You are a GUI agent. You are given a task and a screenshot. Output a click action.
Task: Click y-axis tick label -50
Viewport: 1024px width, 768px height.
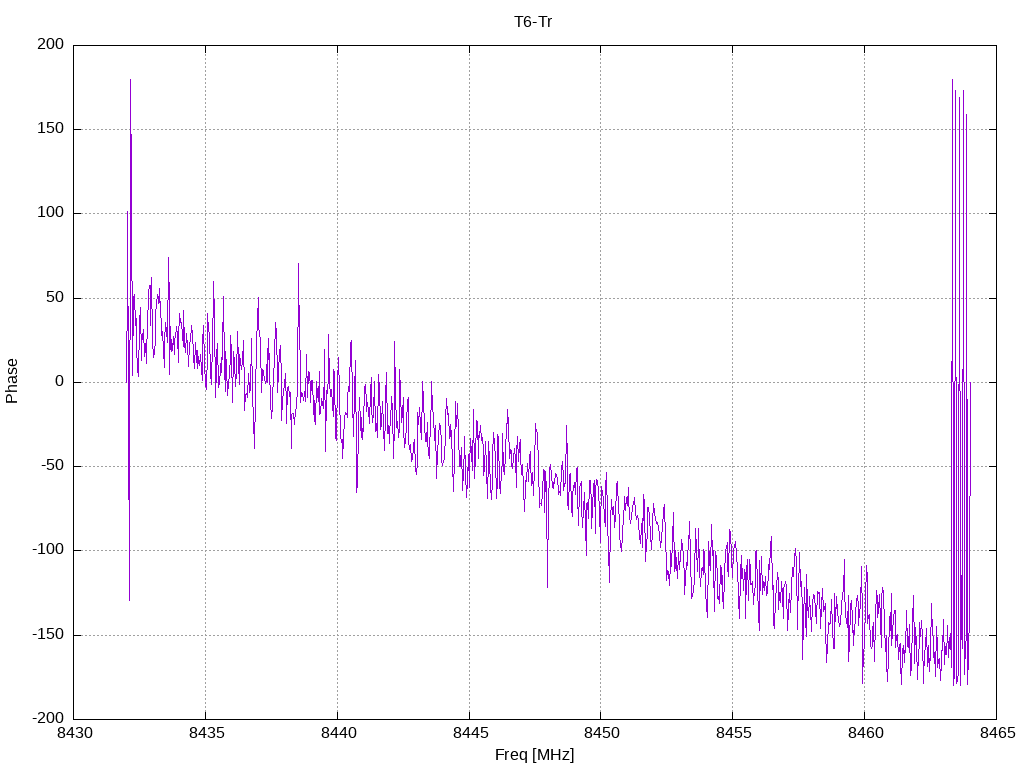pyautogui.click(x=53, y=466)
